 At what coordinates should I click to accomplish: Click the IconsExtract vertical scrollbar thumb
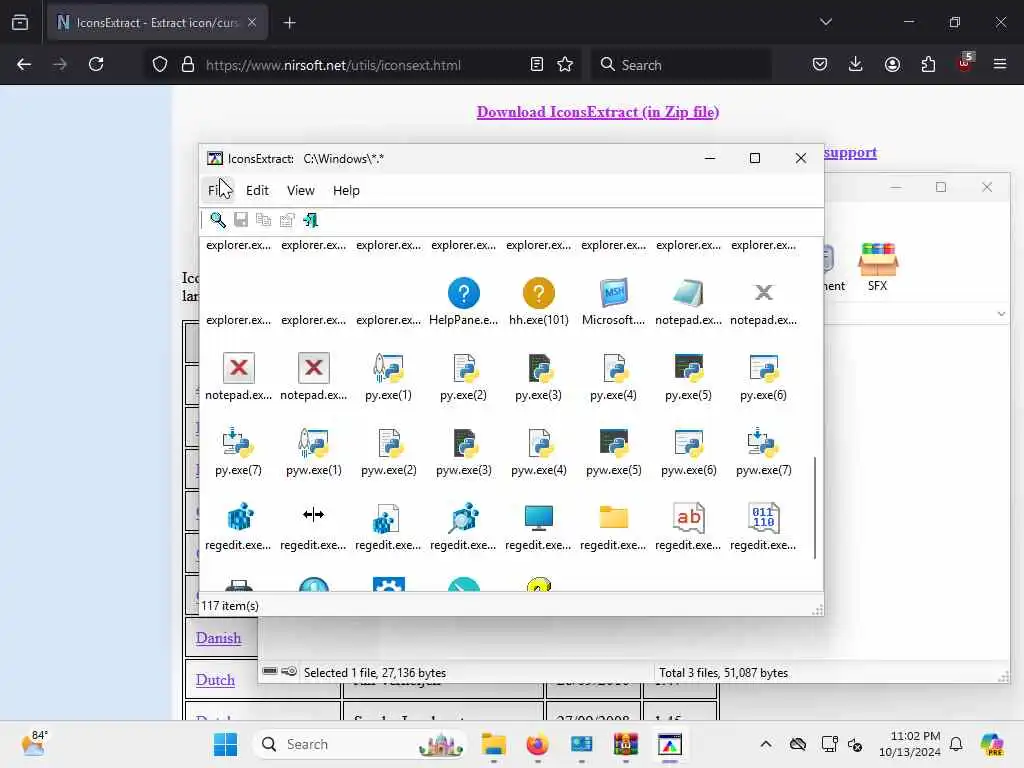click(x=815, y=508)
